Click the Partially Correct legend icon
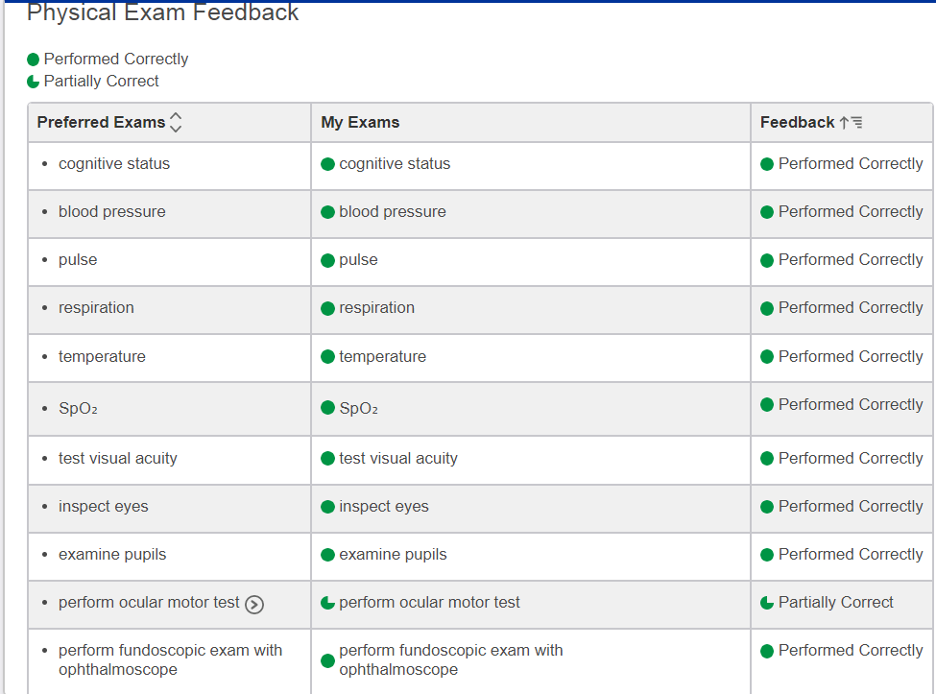This screenshot has height=694, width=936. 34,82
